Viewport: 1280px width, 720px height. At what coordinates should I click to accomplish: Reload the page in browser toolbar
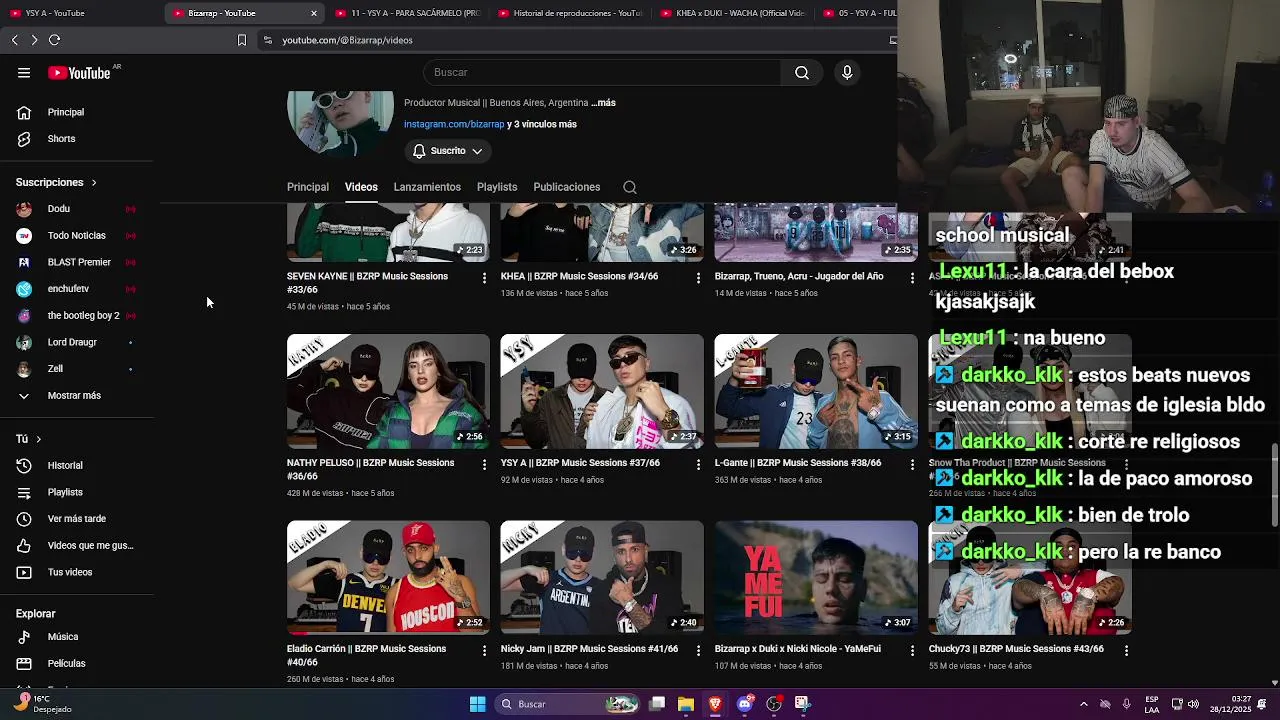coord(54,40)
